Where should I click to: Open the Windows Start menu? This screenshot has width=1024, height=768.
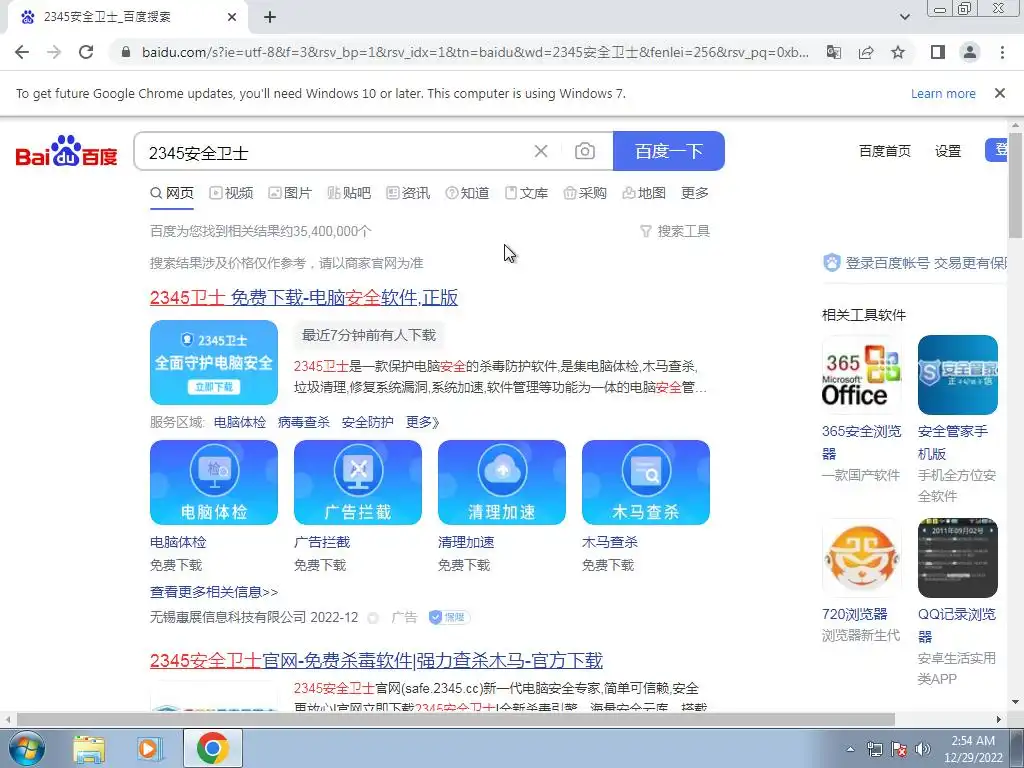(x=26, y=748)
